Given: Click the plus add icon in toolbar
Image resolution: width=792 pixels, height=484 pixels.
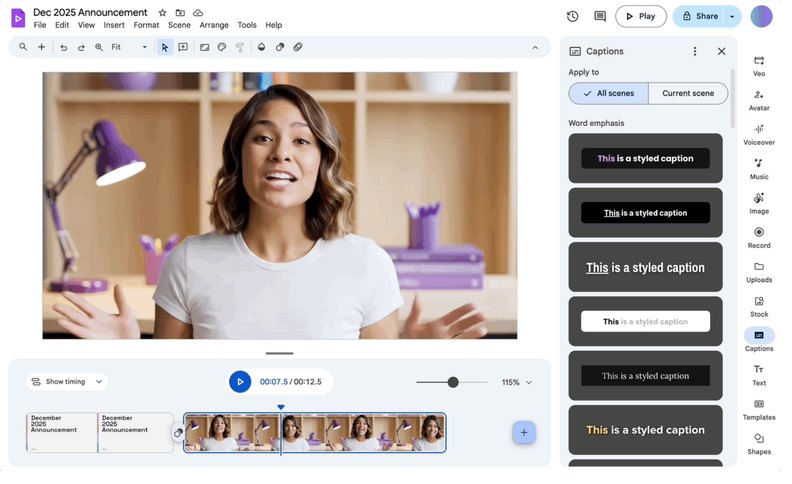Looking at the screenshot, I should 41,47.
